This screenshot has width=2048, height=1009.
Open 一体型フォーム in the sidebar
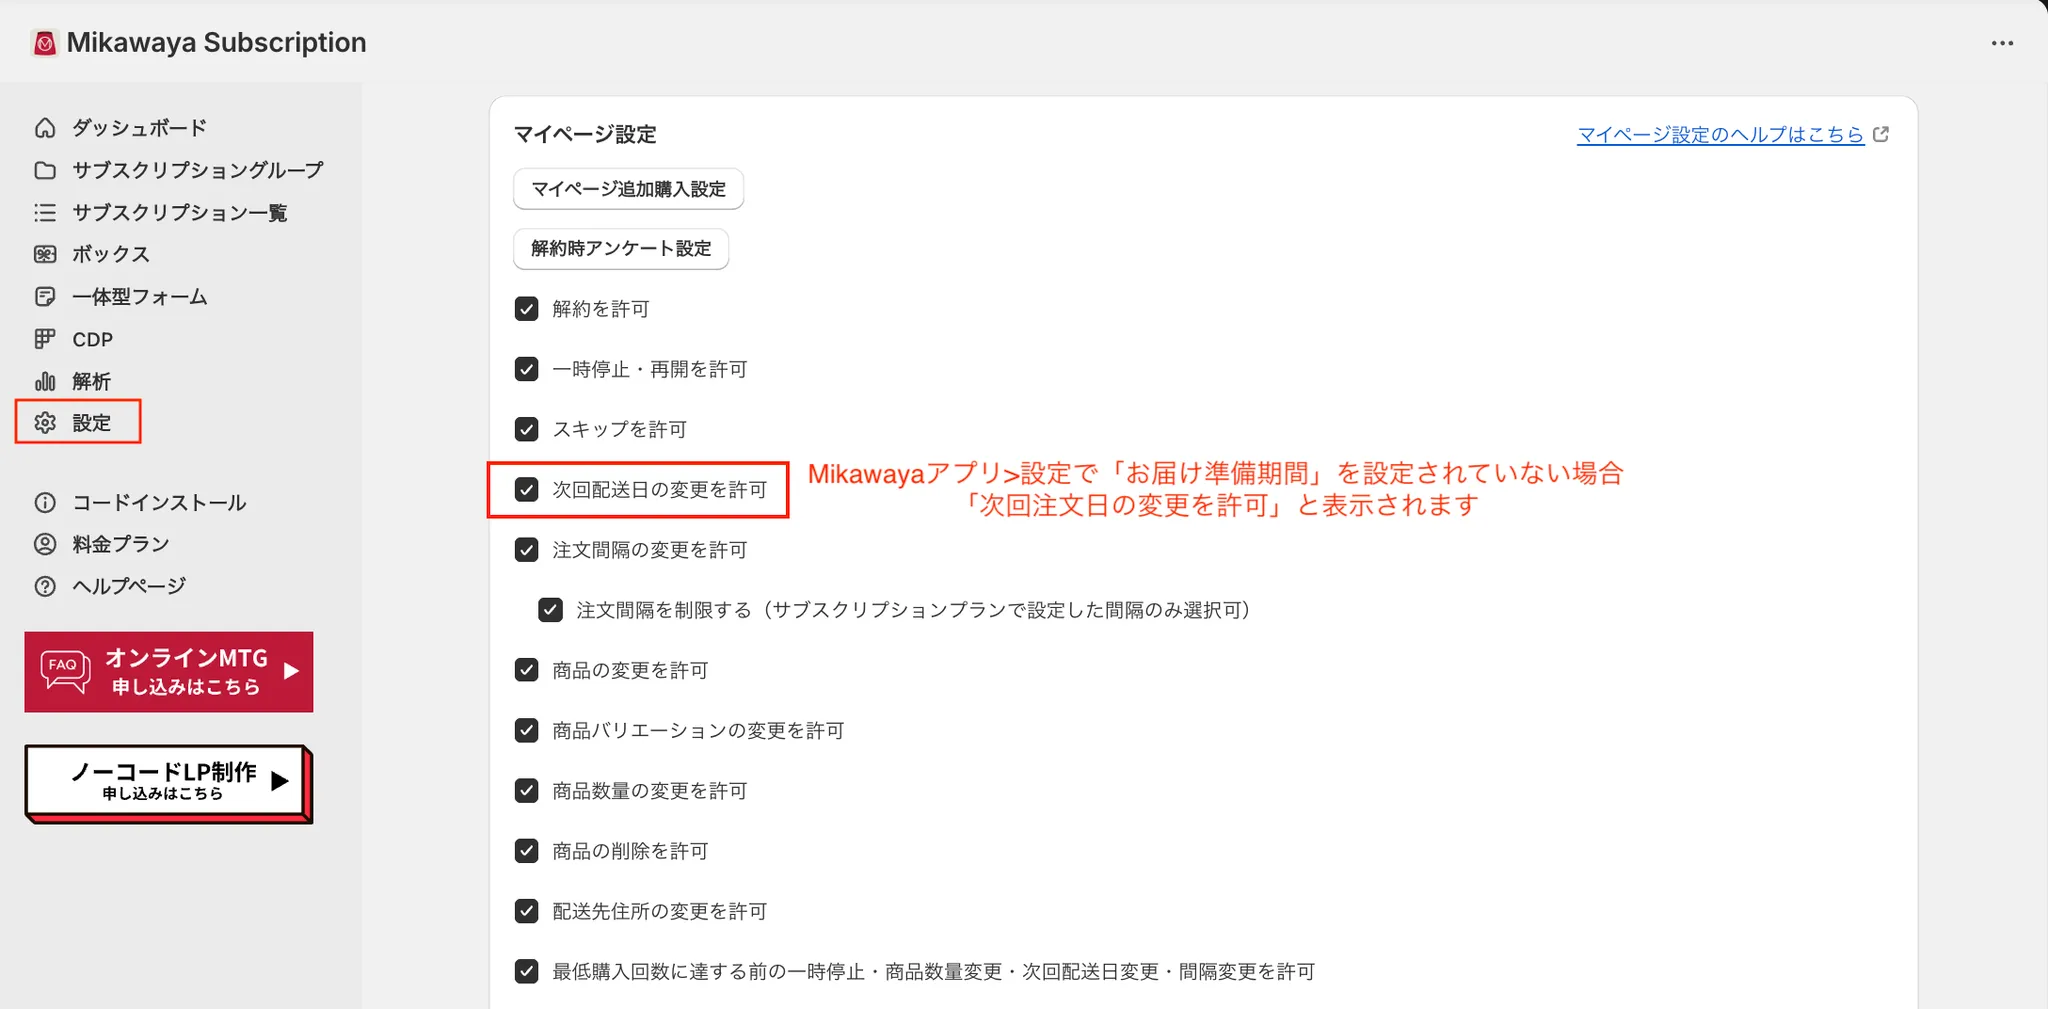coord(140,296)
